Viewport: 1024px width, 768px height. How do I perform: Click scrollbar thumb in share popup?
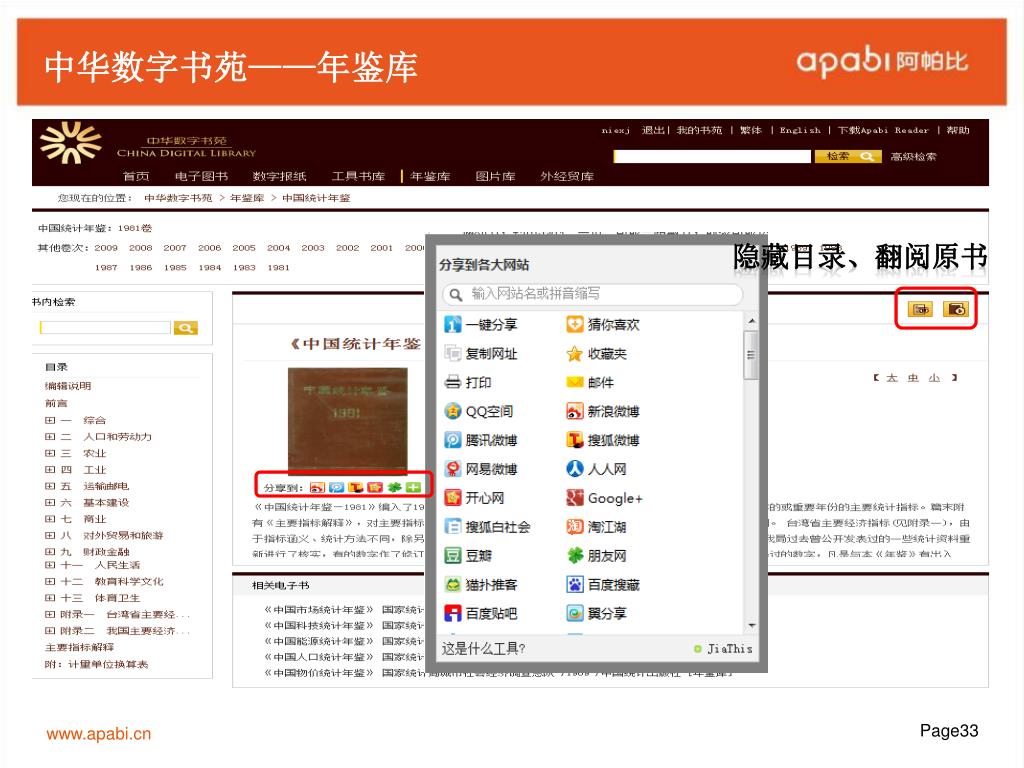click(751, 355)
